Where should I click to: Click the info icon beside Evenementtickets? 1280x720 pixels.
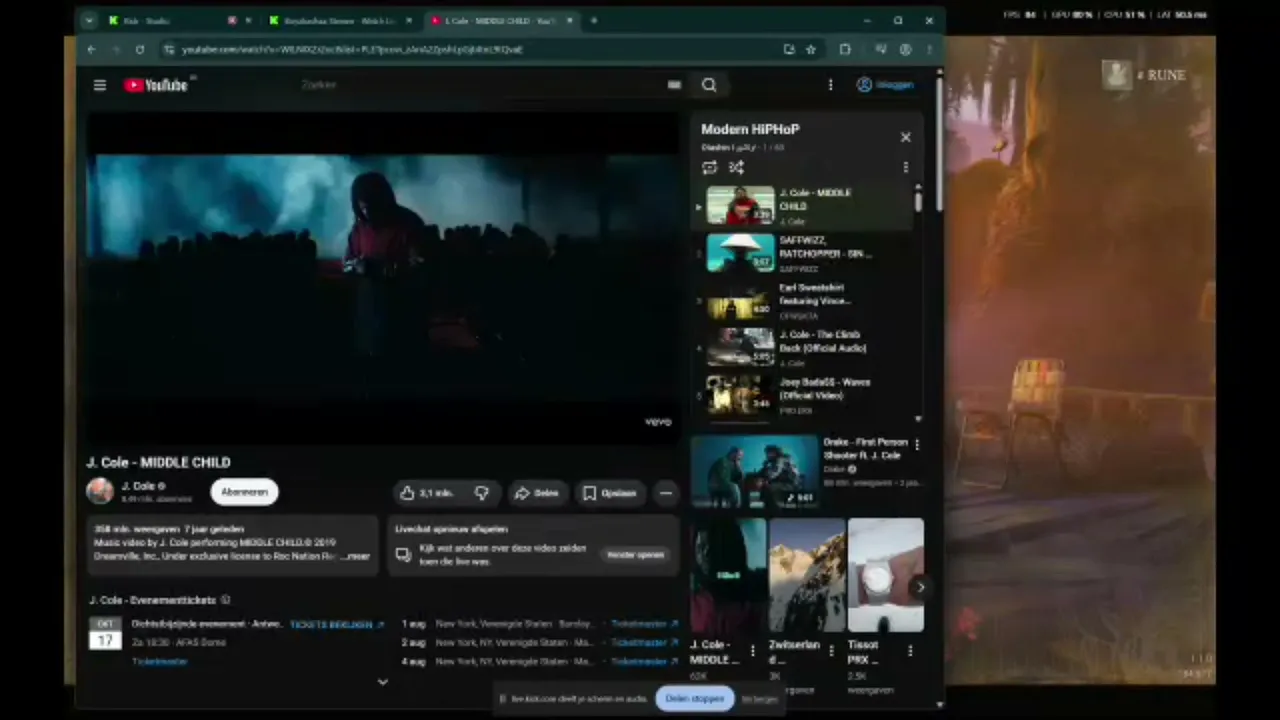click(x=226, y=600)
